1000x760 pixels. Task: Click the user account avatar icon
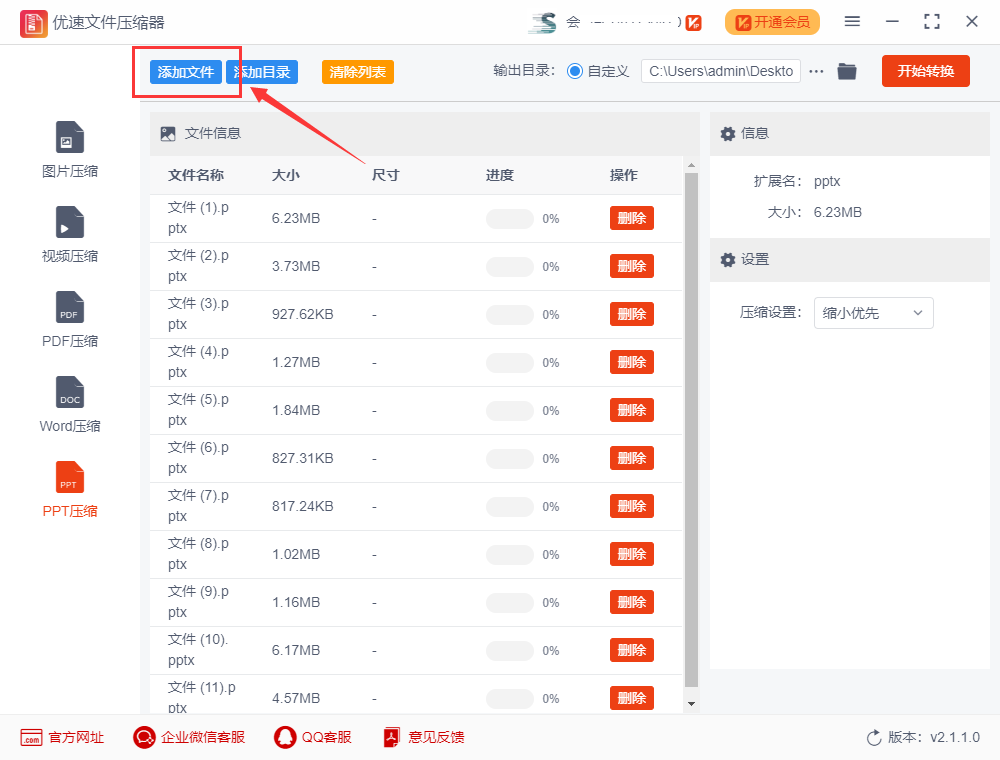click(x=543, y=22)
